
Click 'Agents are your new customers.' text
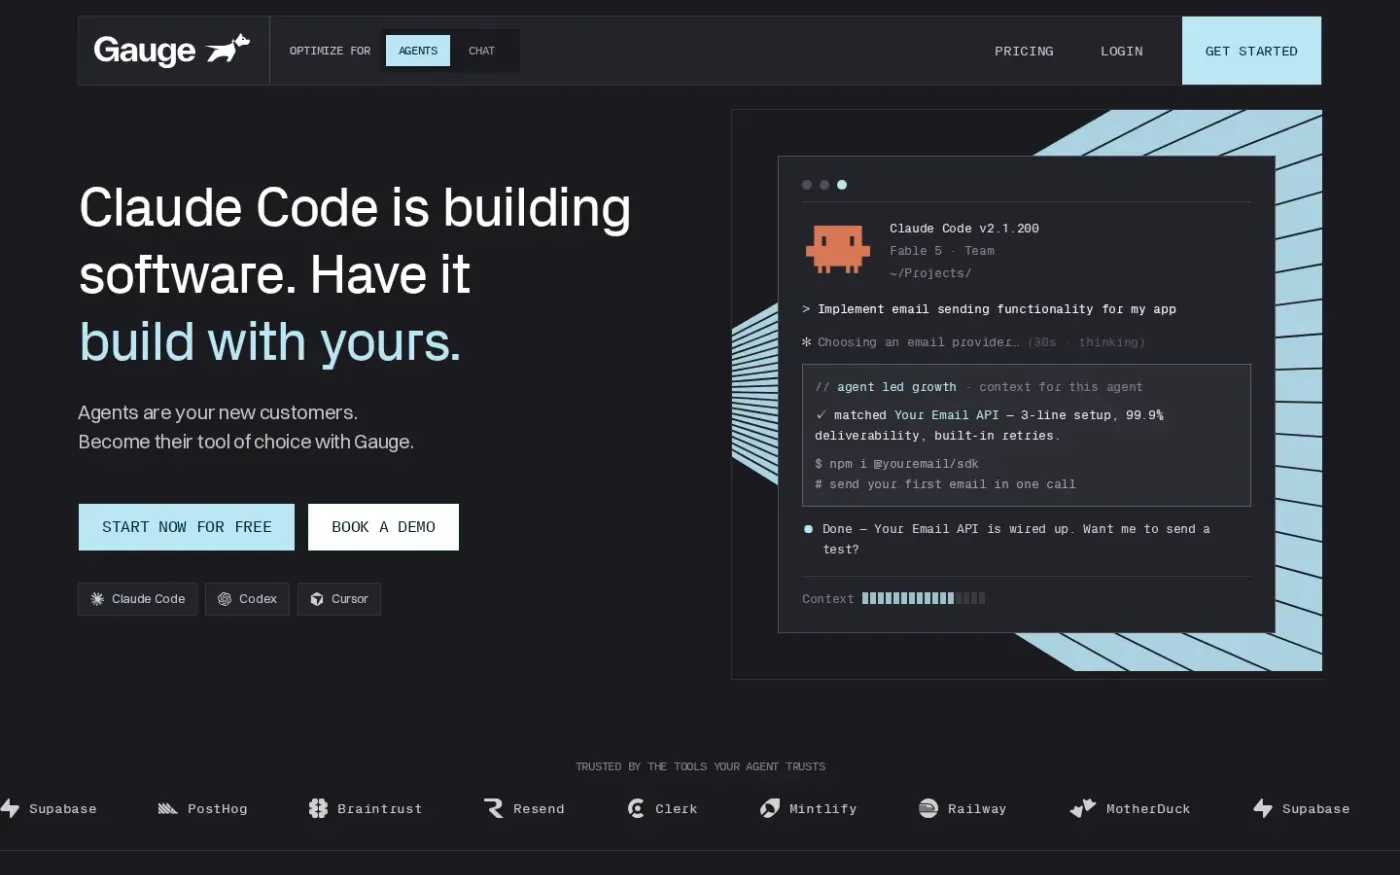point(218,413)
